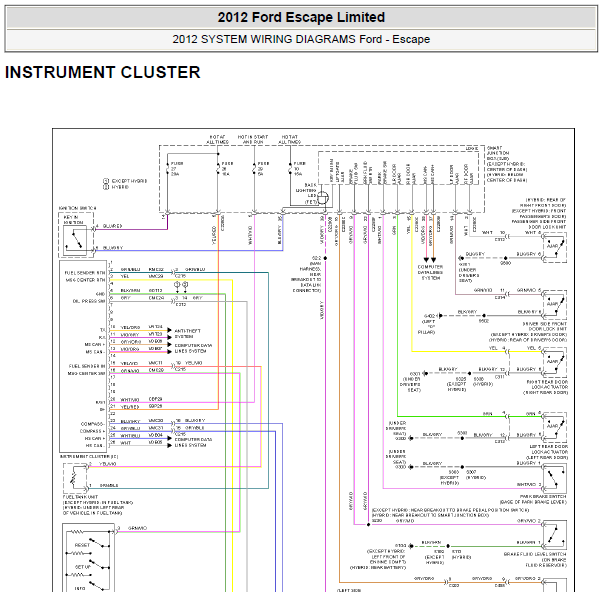Click 'COMPUTER DATALINES SYSTEM' beneath the downward arrows
This screenshot has width=599, height=592.
[430, 272]
